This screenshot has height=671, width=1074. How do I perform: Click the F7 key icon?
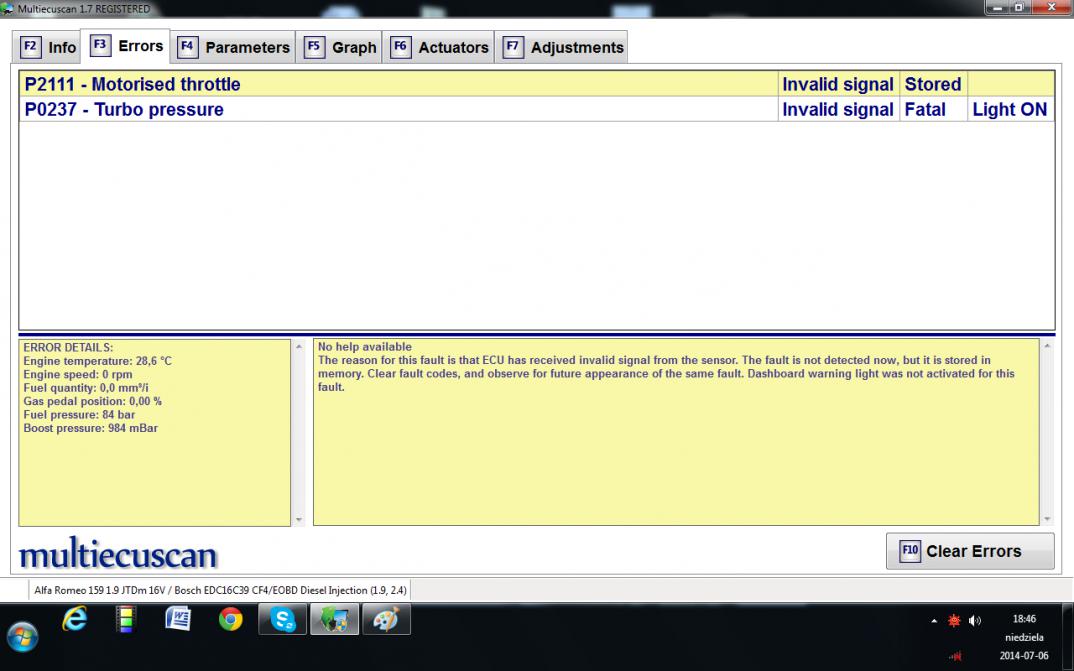click(512, 47)
